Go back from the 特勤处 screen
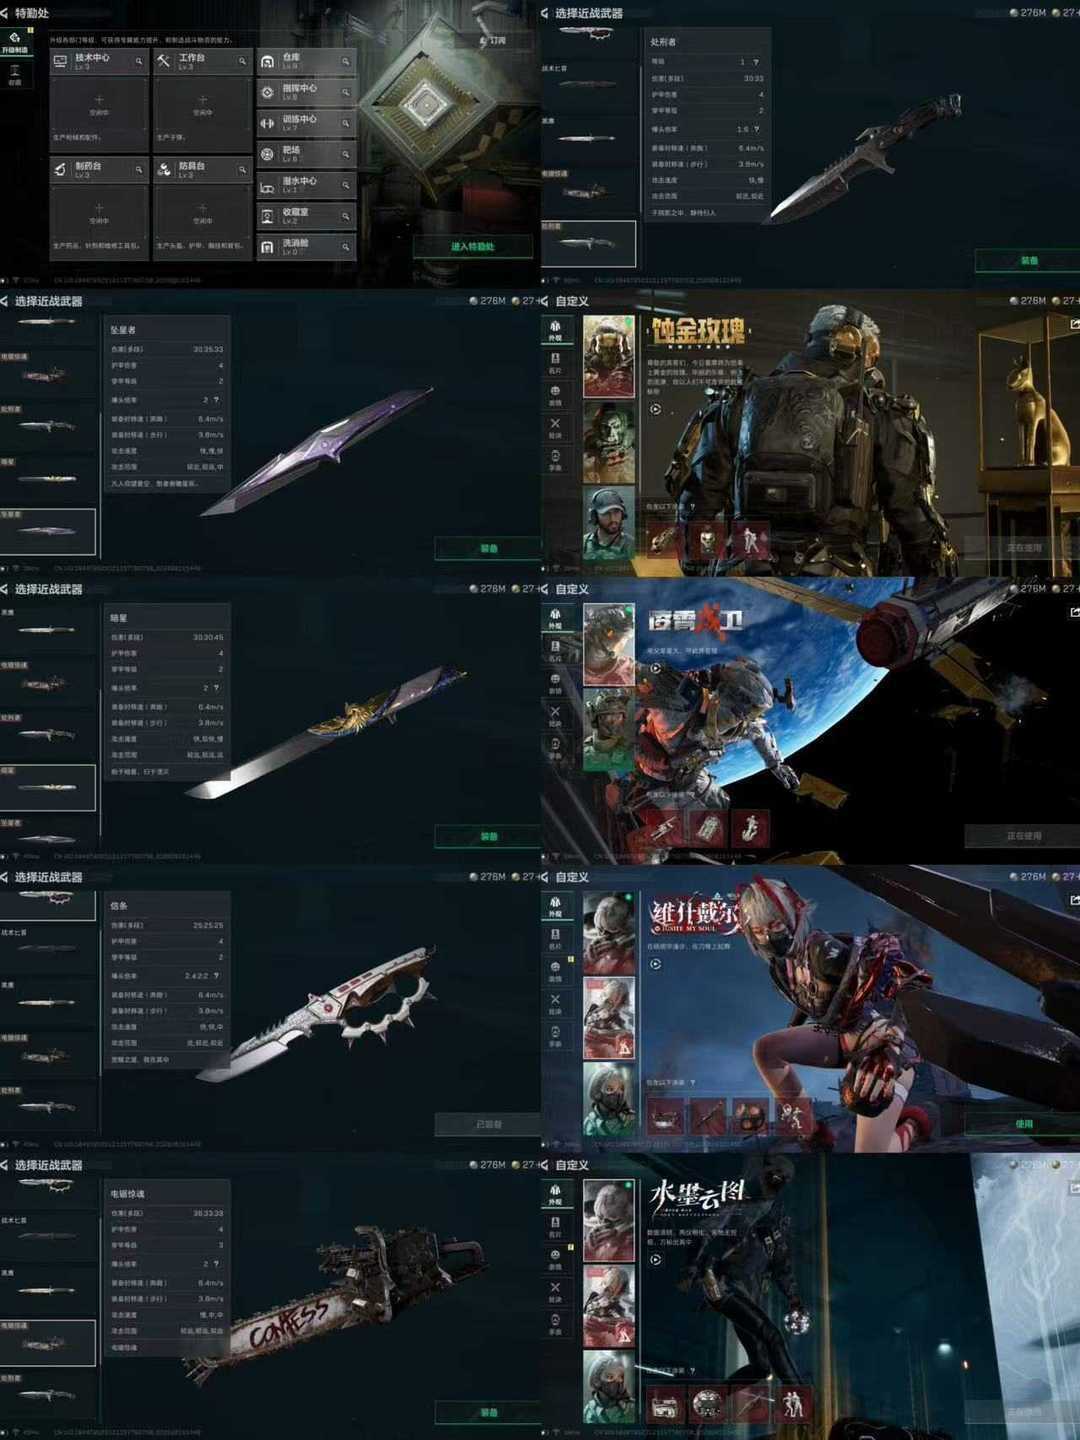Image resolution: width=1080 pixels, height=1440 pixels. click(6, 13)
